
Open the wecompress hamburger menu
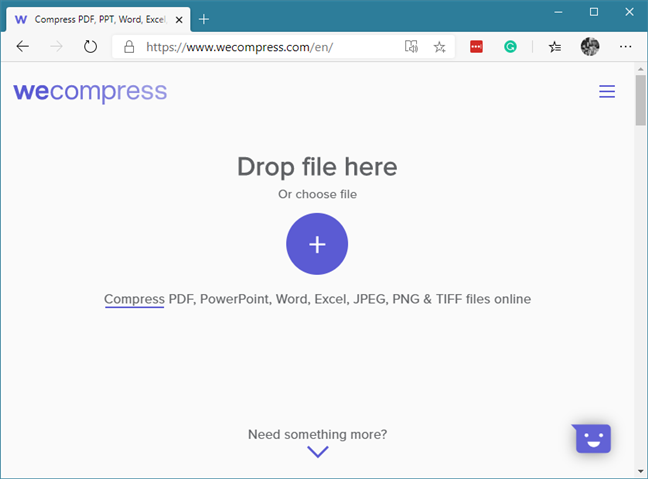[x=607, y=91]
